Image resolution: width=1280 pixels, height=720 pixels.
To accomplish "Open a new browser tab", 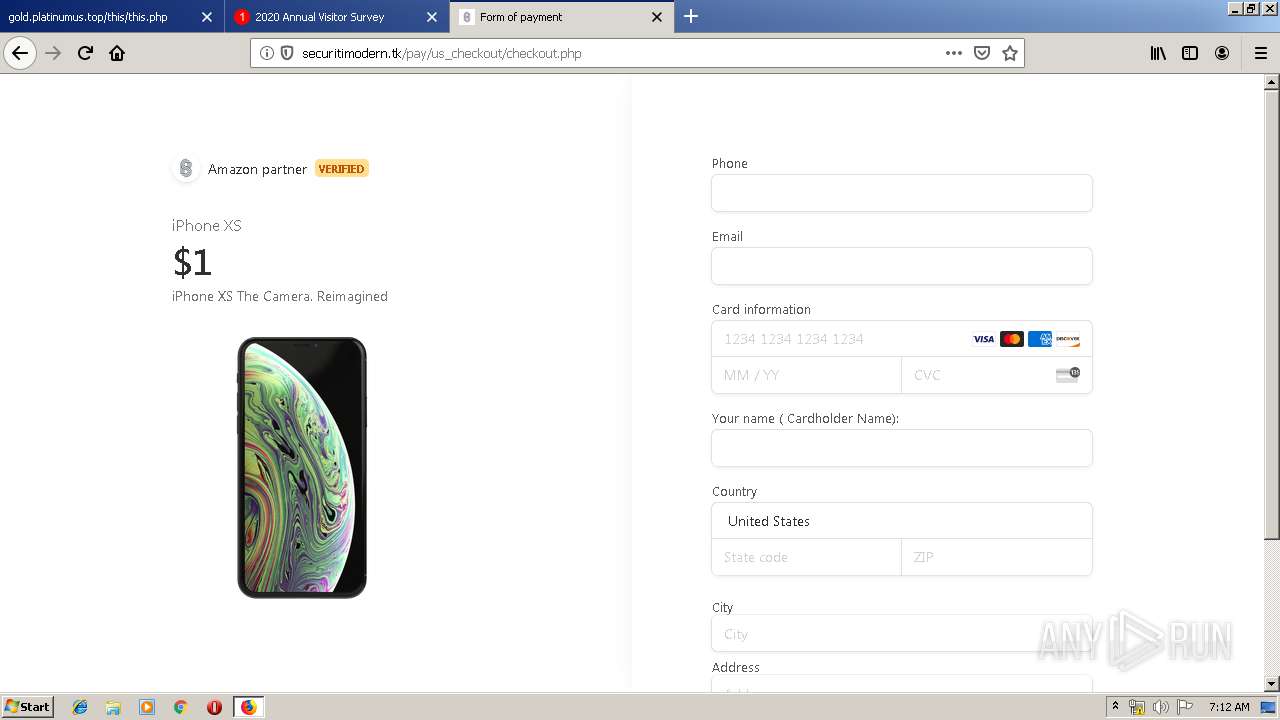I will [x=691, y=16].
